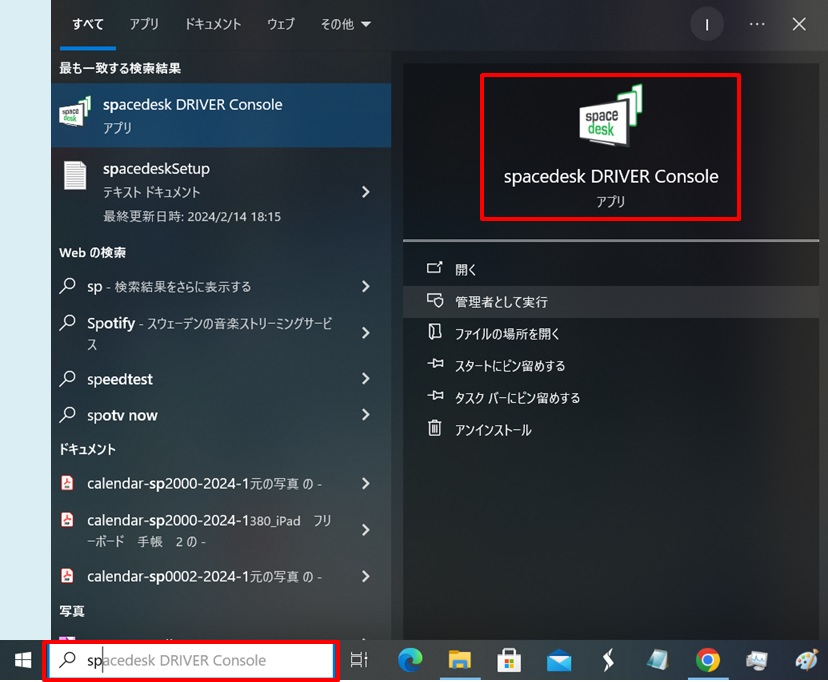This screenshot has height=682, width=828.
Task: Expand the 'sp' web search chevron
Action: click(365, 287)
